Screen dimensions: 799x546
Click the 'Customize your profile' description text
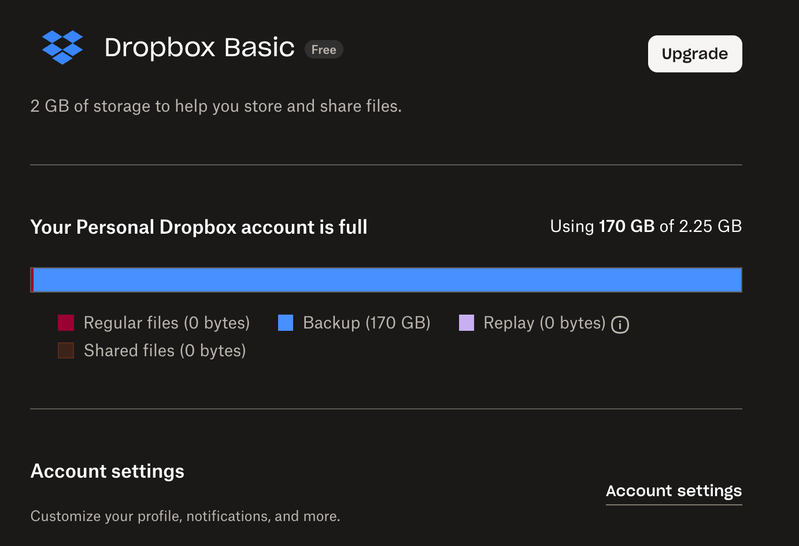click(185, 517)
